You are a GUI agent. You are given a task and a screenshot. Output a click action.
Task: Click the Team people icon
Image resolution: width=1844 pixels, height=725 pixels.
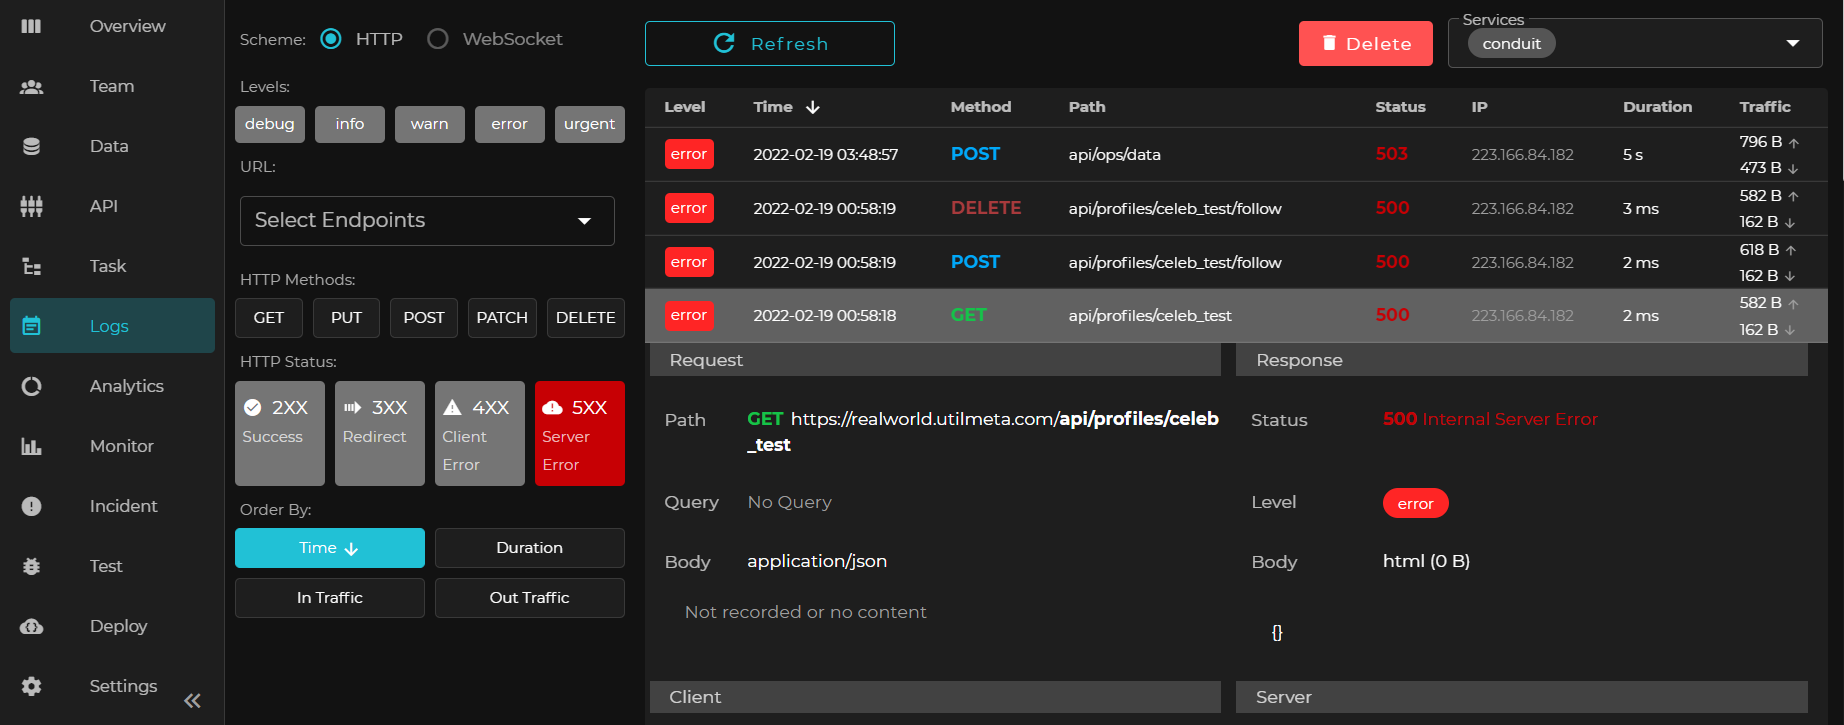(31, 86)
